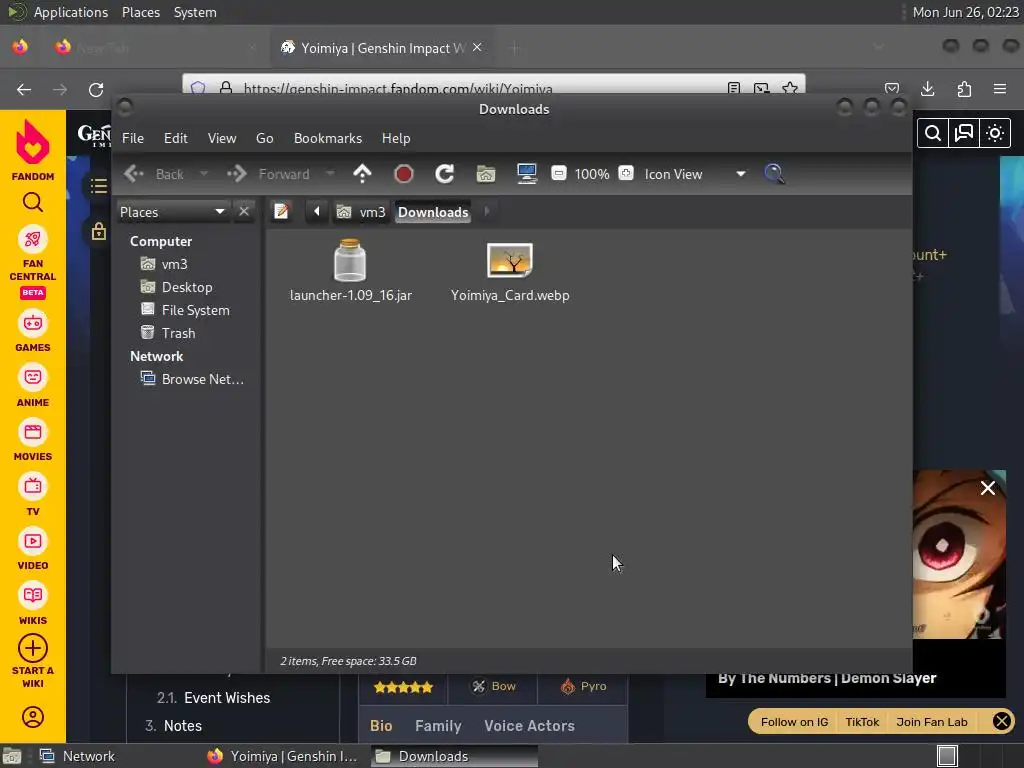
Task: Open Firefox downloads toolbar icon
Action: pyautogui.click(x=927, y=89)
